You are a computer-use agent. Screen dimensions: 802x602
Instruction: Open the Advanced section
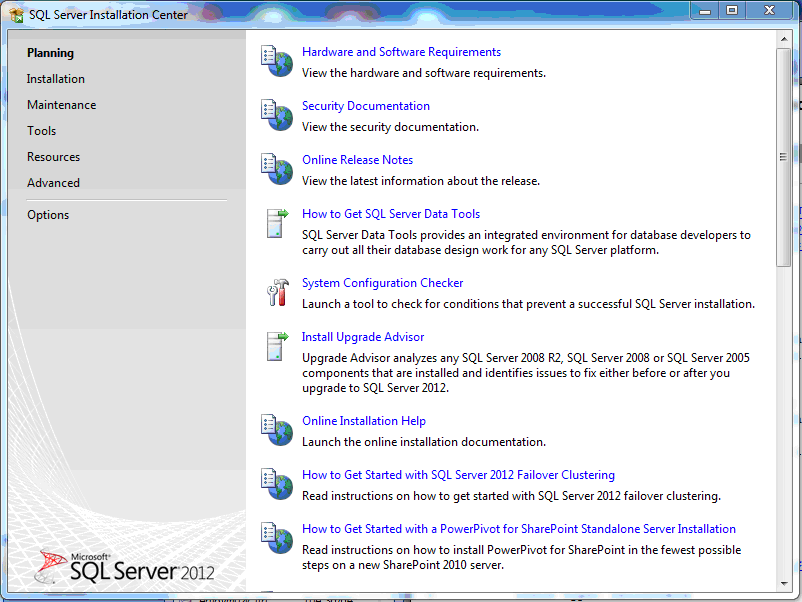pyautogui.click(x=54, y=183)
